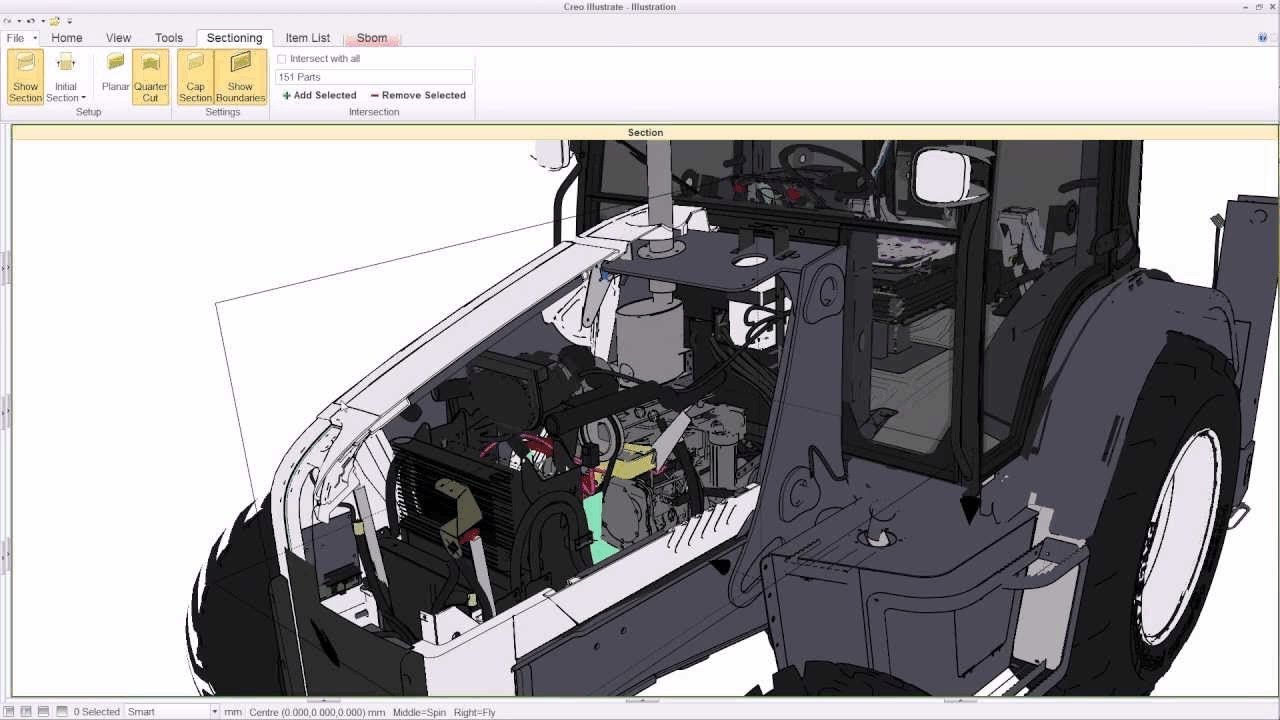
Task: Click the mm units label in status bar
Action: point(233,712)
